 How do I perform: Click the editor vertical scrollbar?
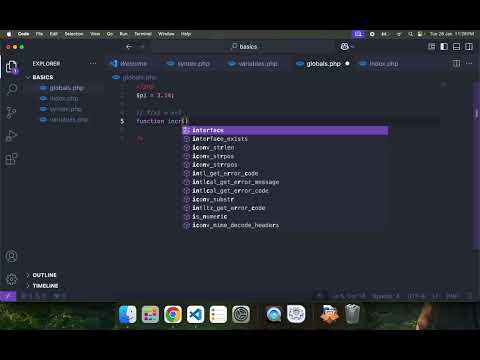pos(476,167)
